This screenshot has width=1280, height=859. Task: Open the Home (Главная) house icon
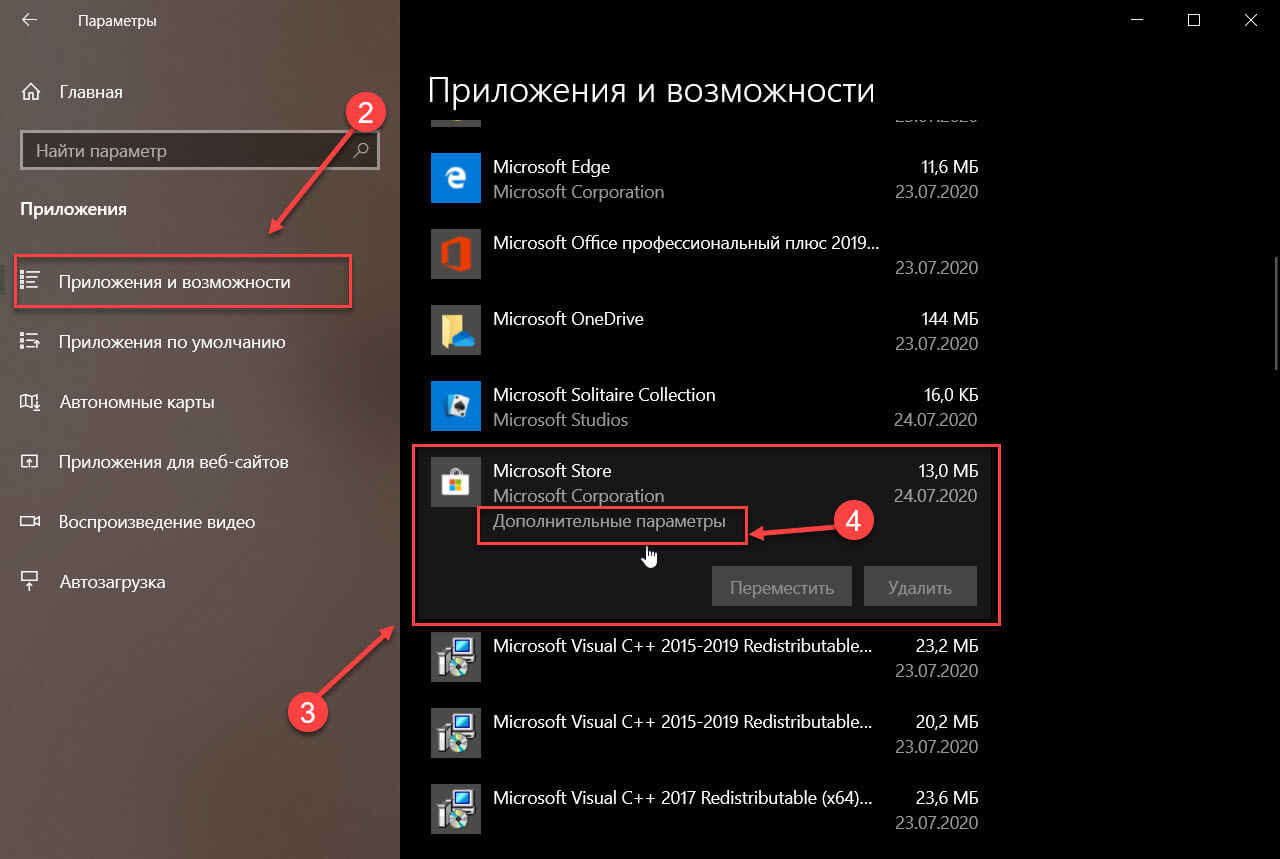point(30,92)
